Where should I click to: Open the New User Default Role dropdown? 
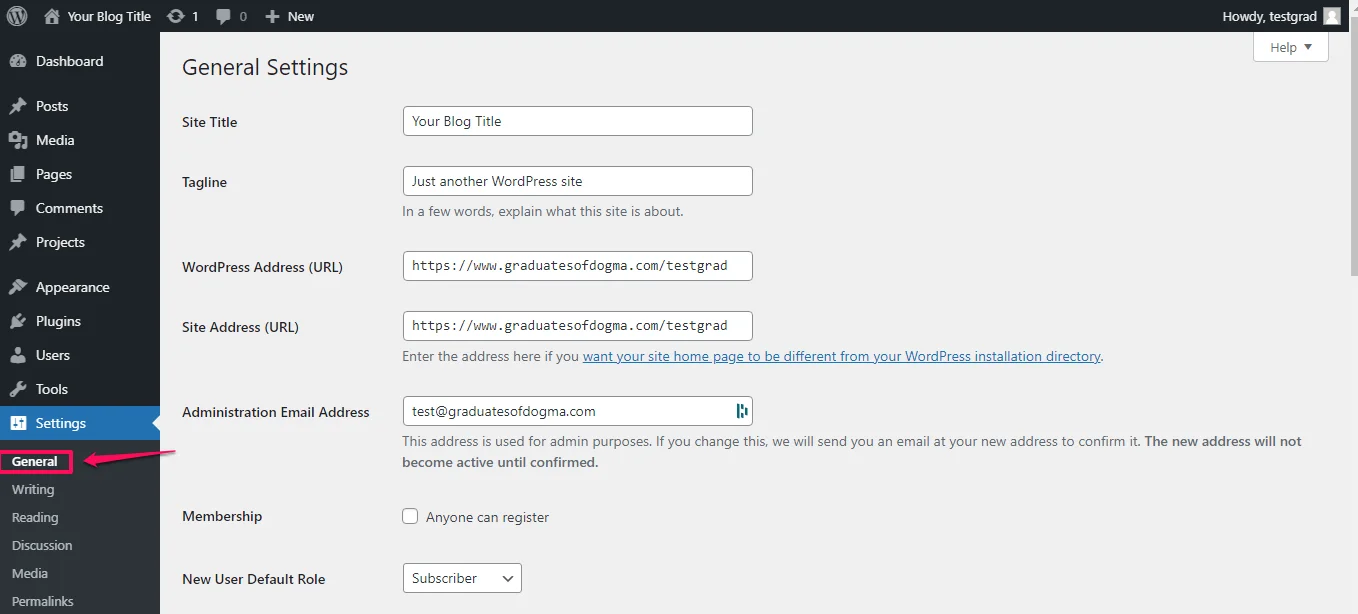pyautogui.click(x=461, y=578)
